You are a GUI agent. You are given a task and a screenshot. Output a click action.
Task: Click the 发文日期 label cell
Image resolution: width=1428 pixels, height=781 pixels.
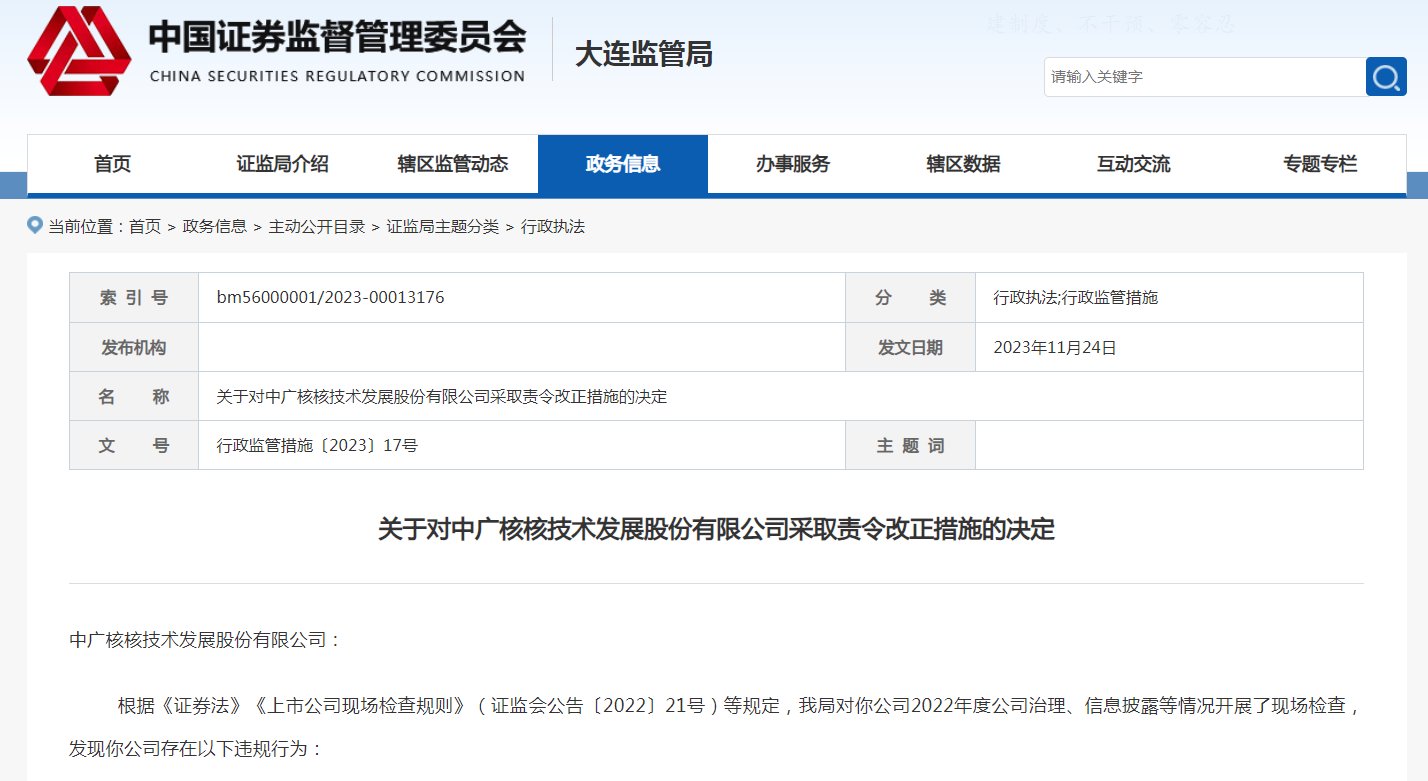click(x=910, y=347)
